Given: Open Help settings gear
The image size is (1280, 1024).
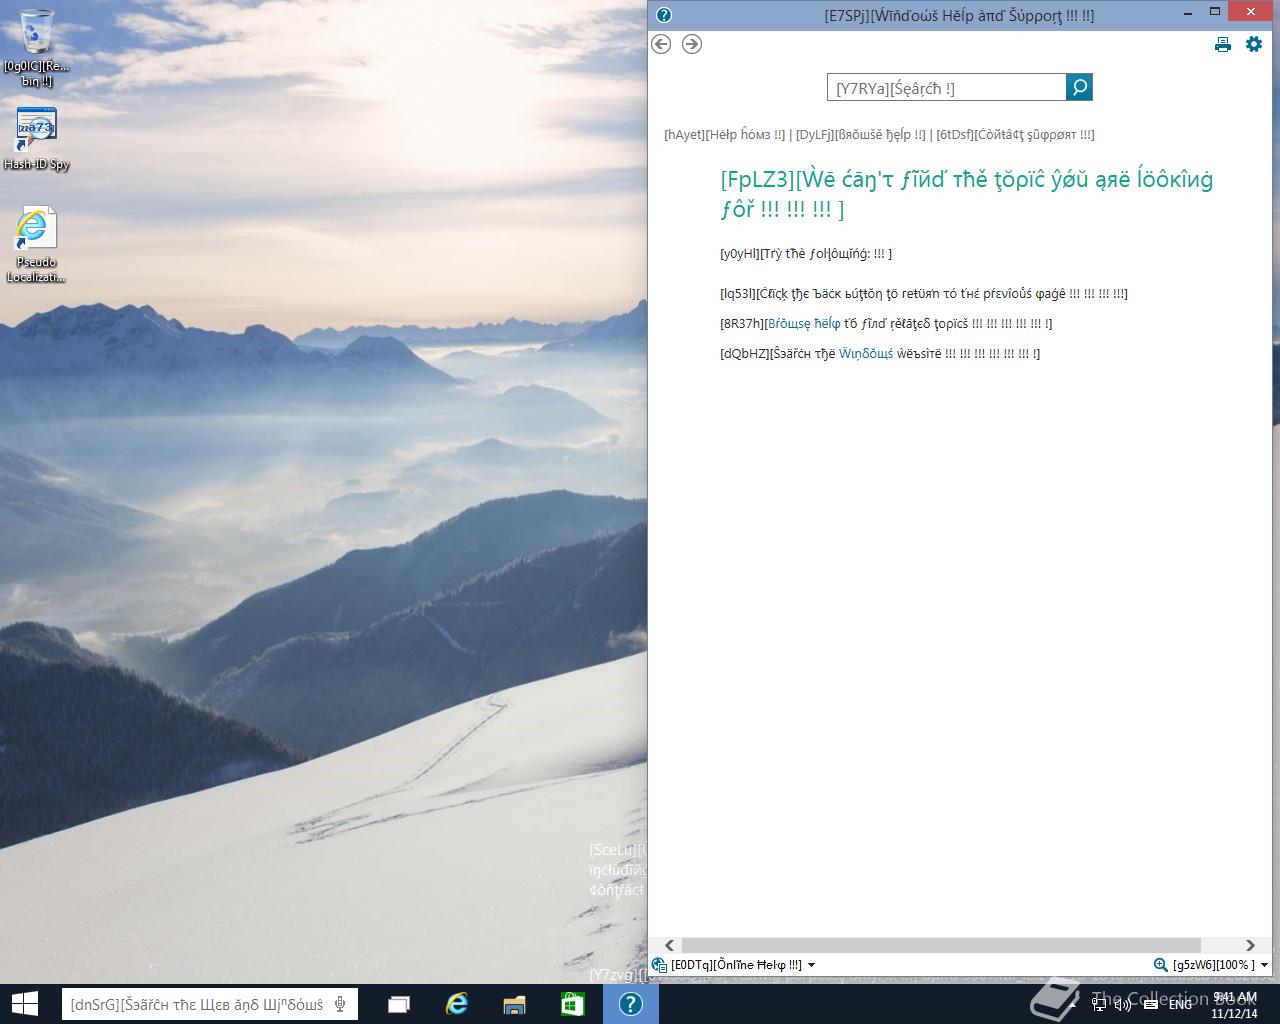Looking at the screenshot, I should pos(1253,44).
